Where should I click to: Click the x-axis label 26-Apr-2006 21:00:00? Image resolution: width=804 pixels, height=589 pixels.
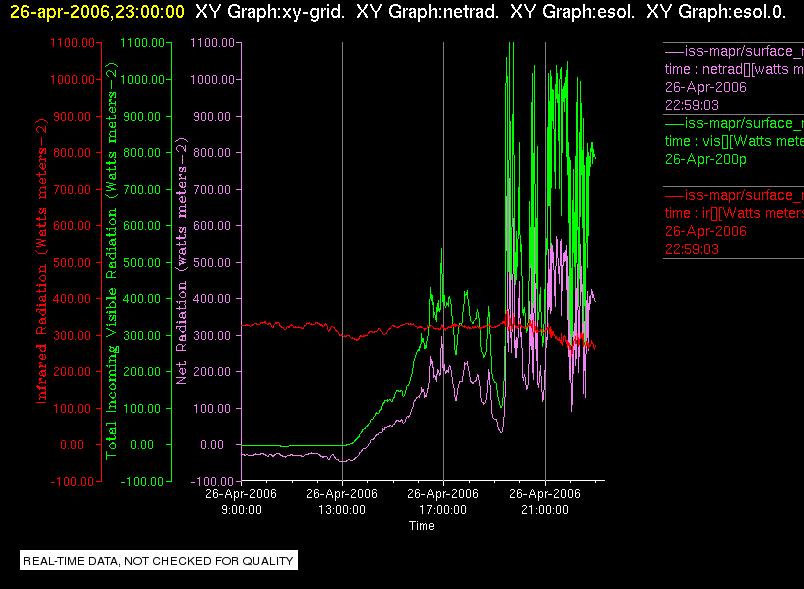[x=545, y=501]
